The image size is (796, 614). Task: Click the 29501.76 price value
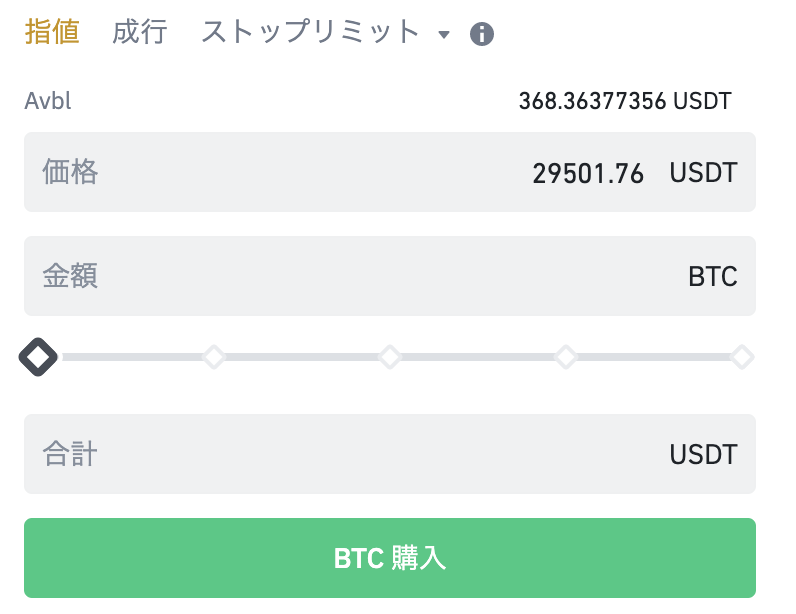coord(588,174)
